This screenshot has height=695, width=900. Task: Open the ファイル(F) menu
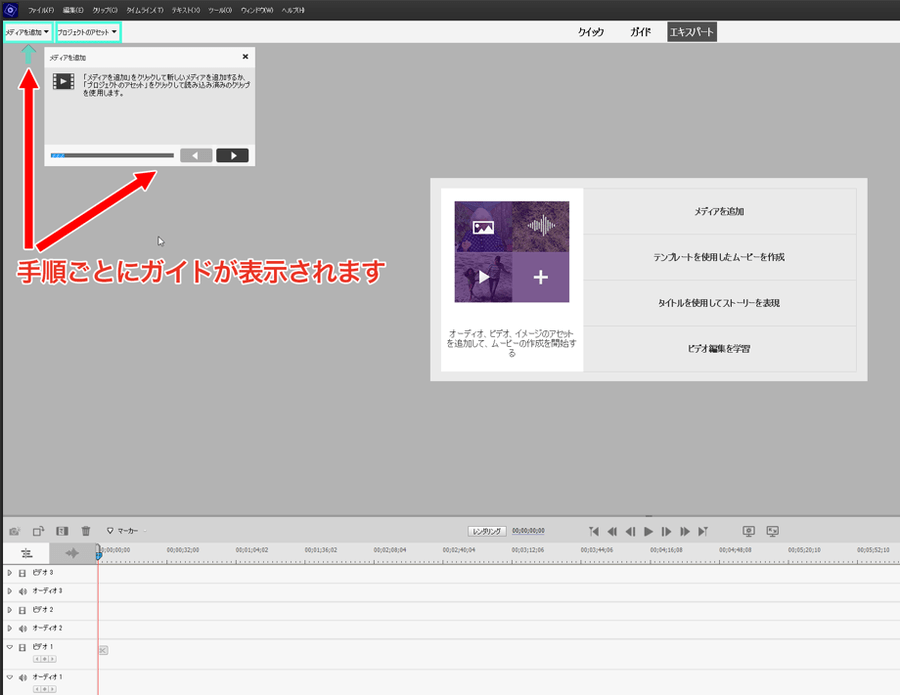41,10
